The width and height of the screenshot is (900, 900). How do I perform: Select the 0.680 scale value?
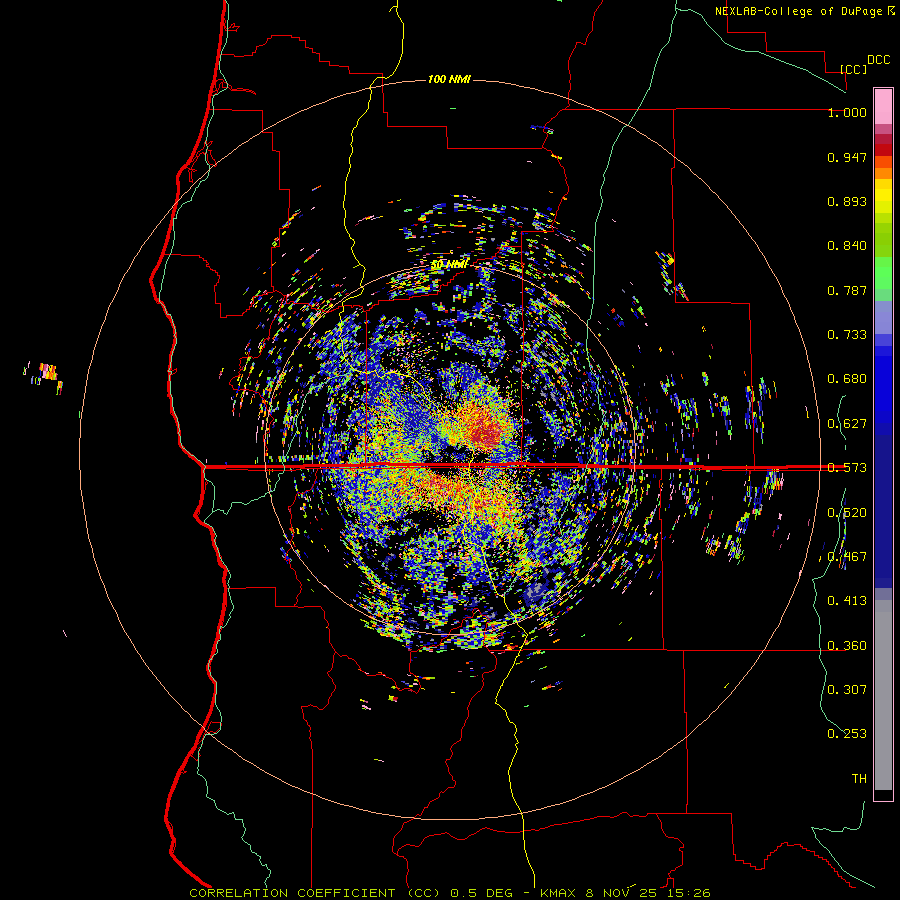click(847, 379)
